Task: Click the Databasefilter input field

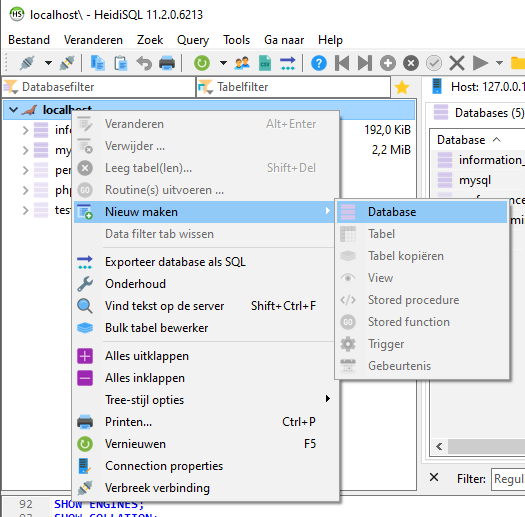Action: tap(98, 87)
